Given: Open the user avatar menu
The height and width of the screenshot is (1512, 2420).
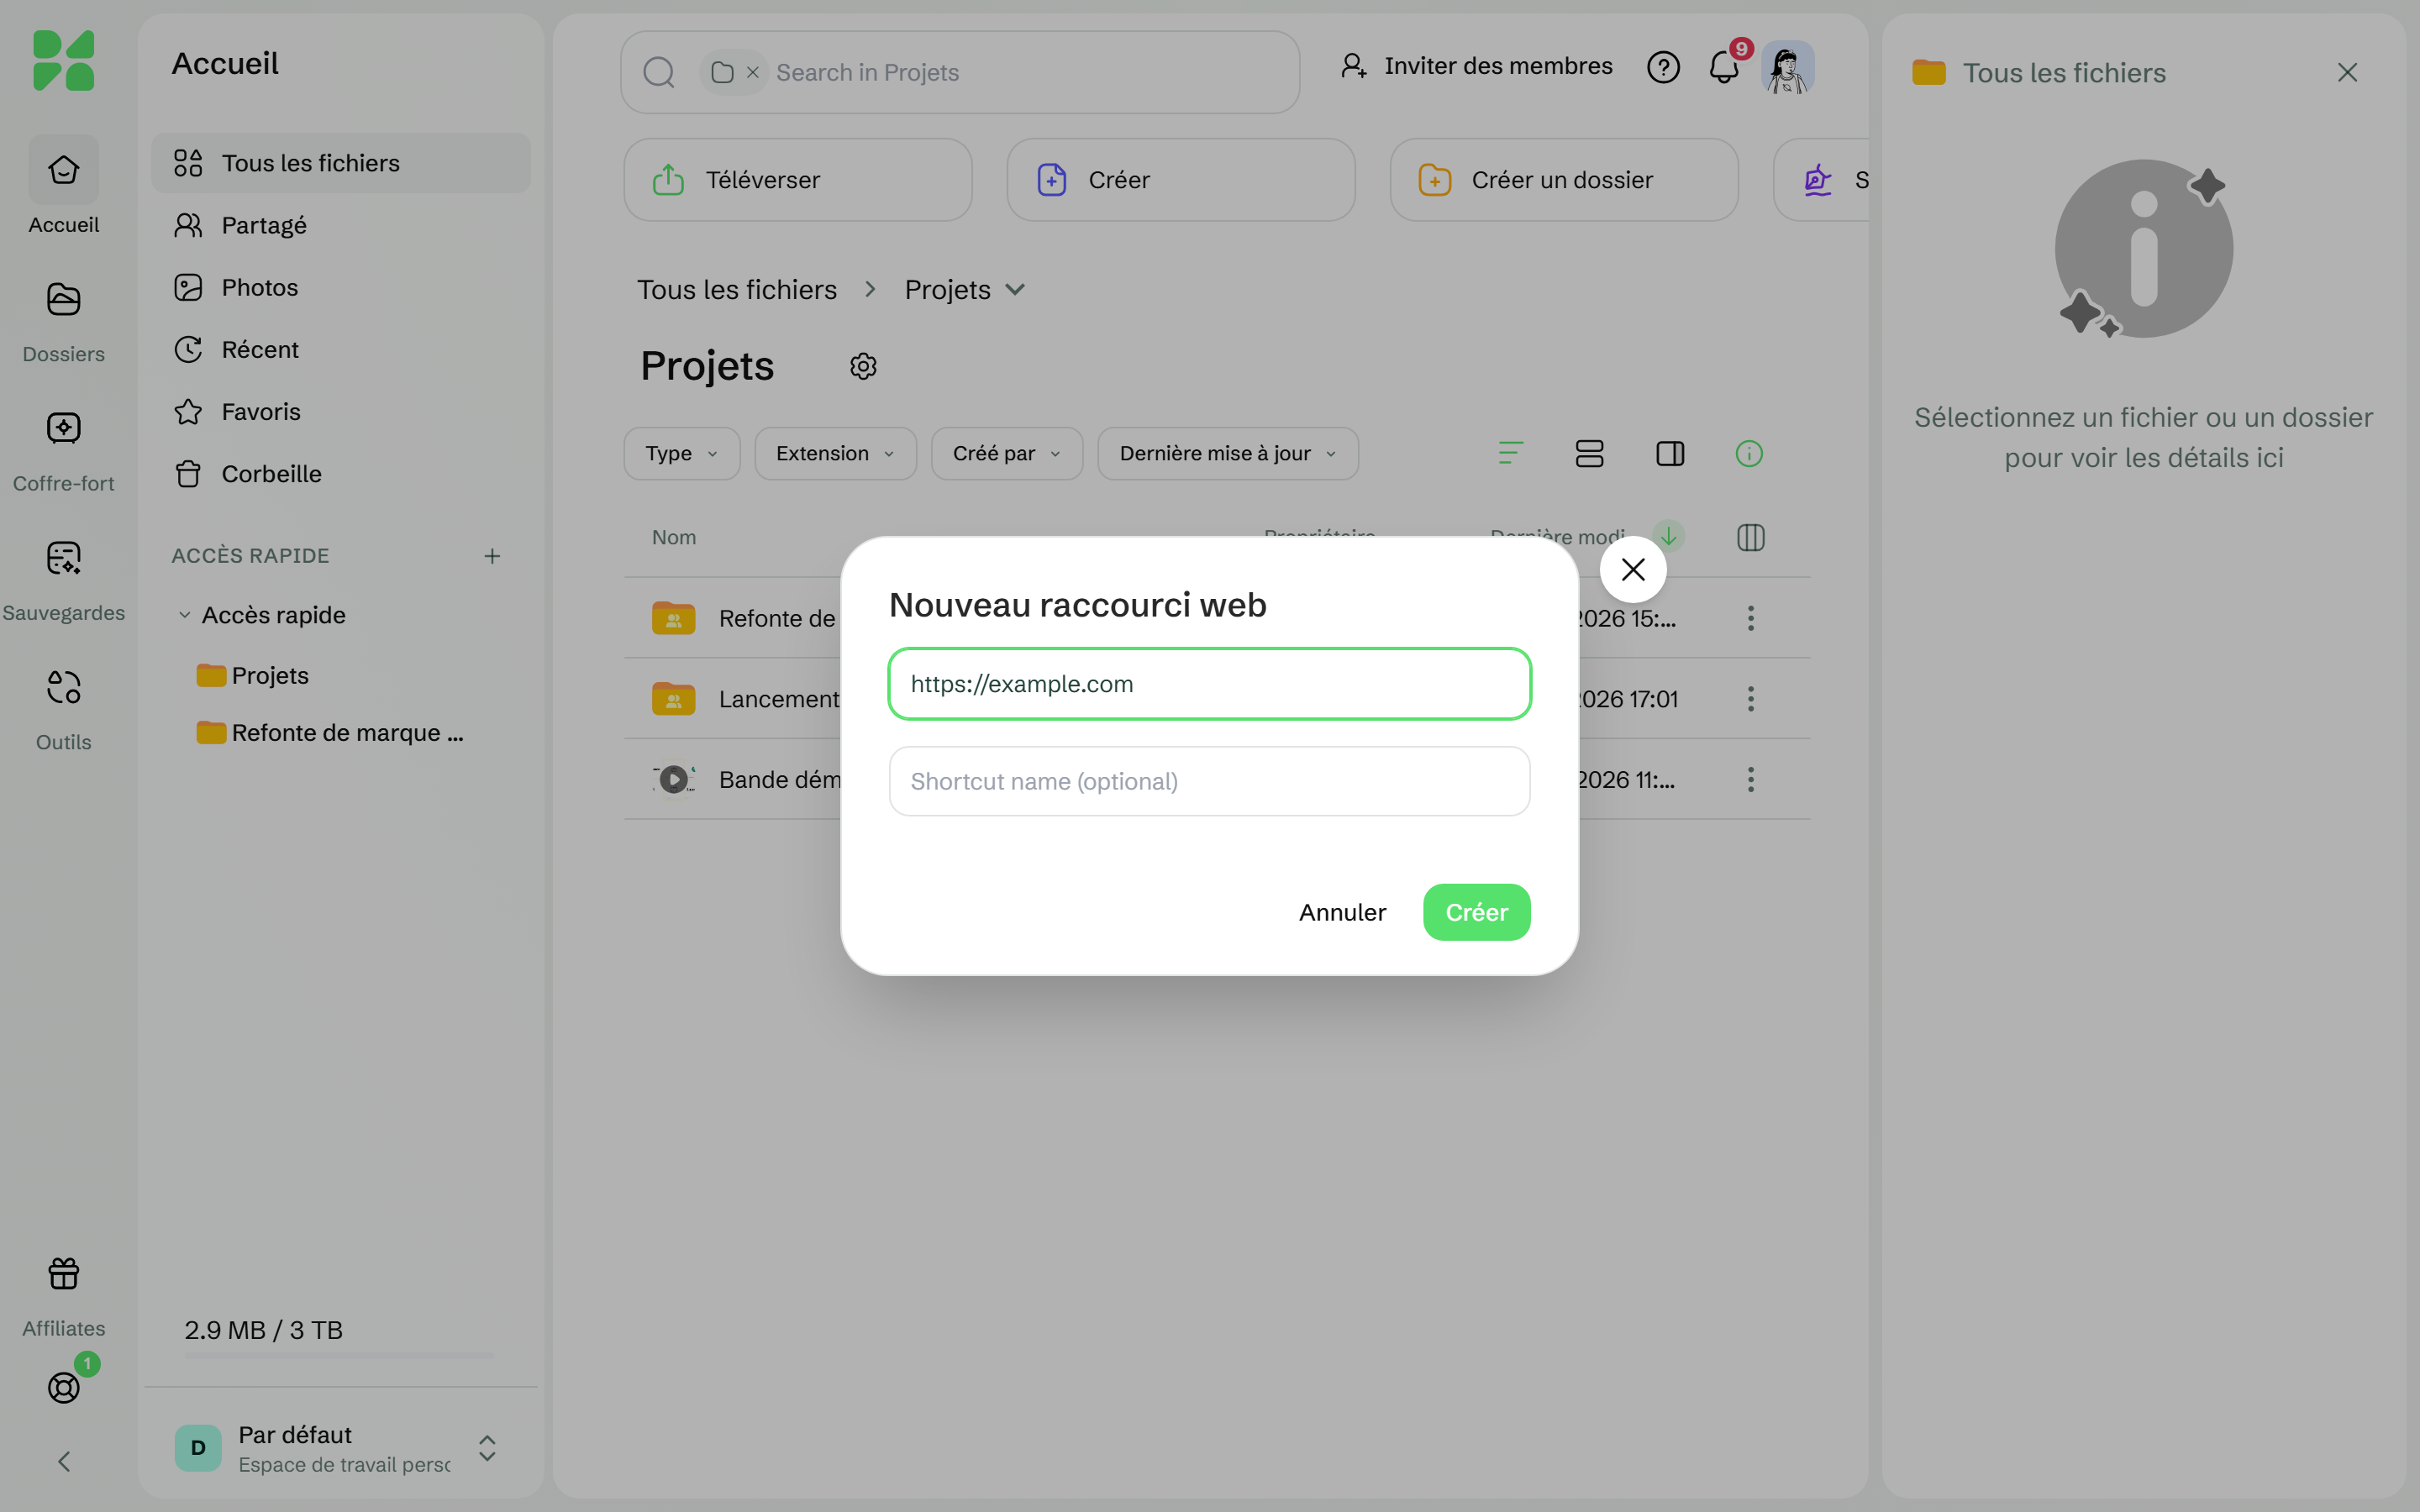Looking at the screenshot, I should click(1787, 67).
